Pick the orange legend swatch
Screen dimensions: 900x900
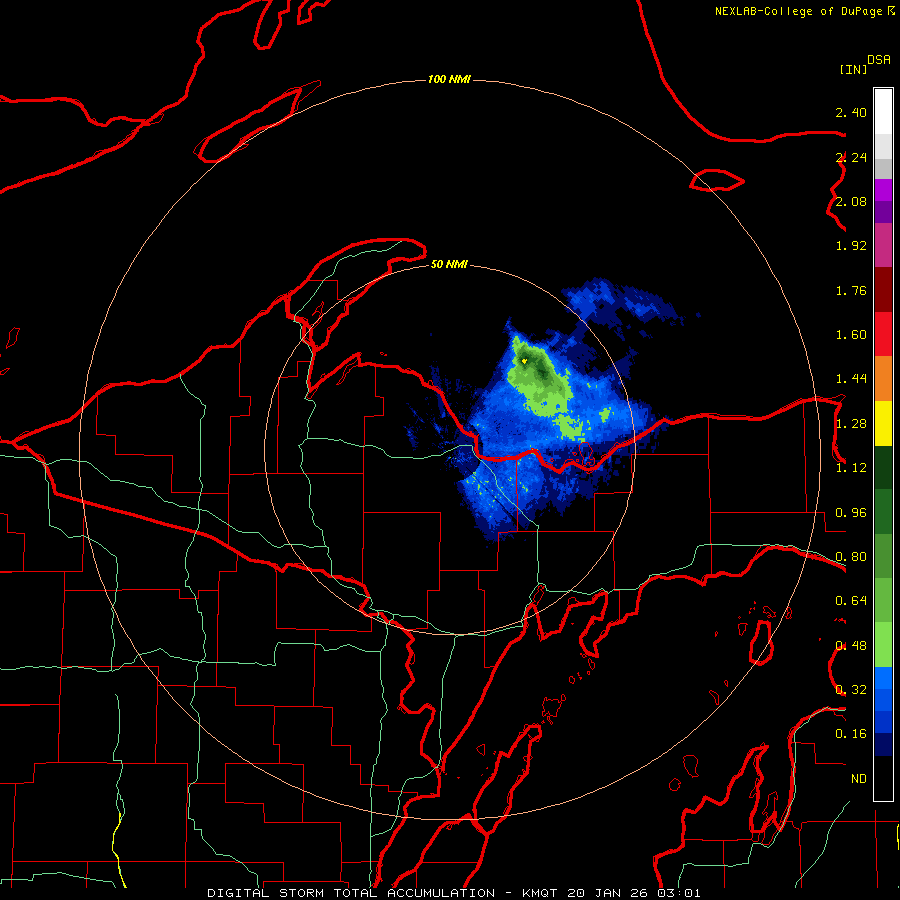point(883,378)
